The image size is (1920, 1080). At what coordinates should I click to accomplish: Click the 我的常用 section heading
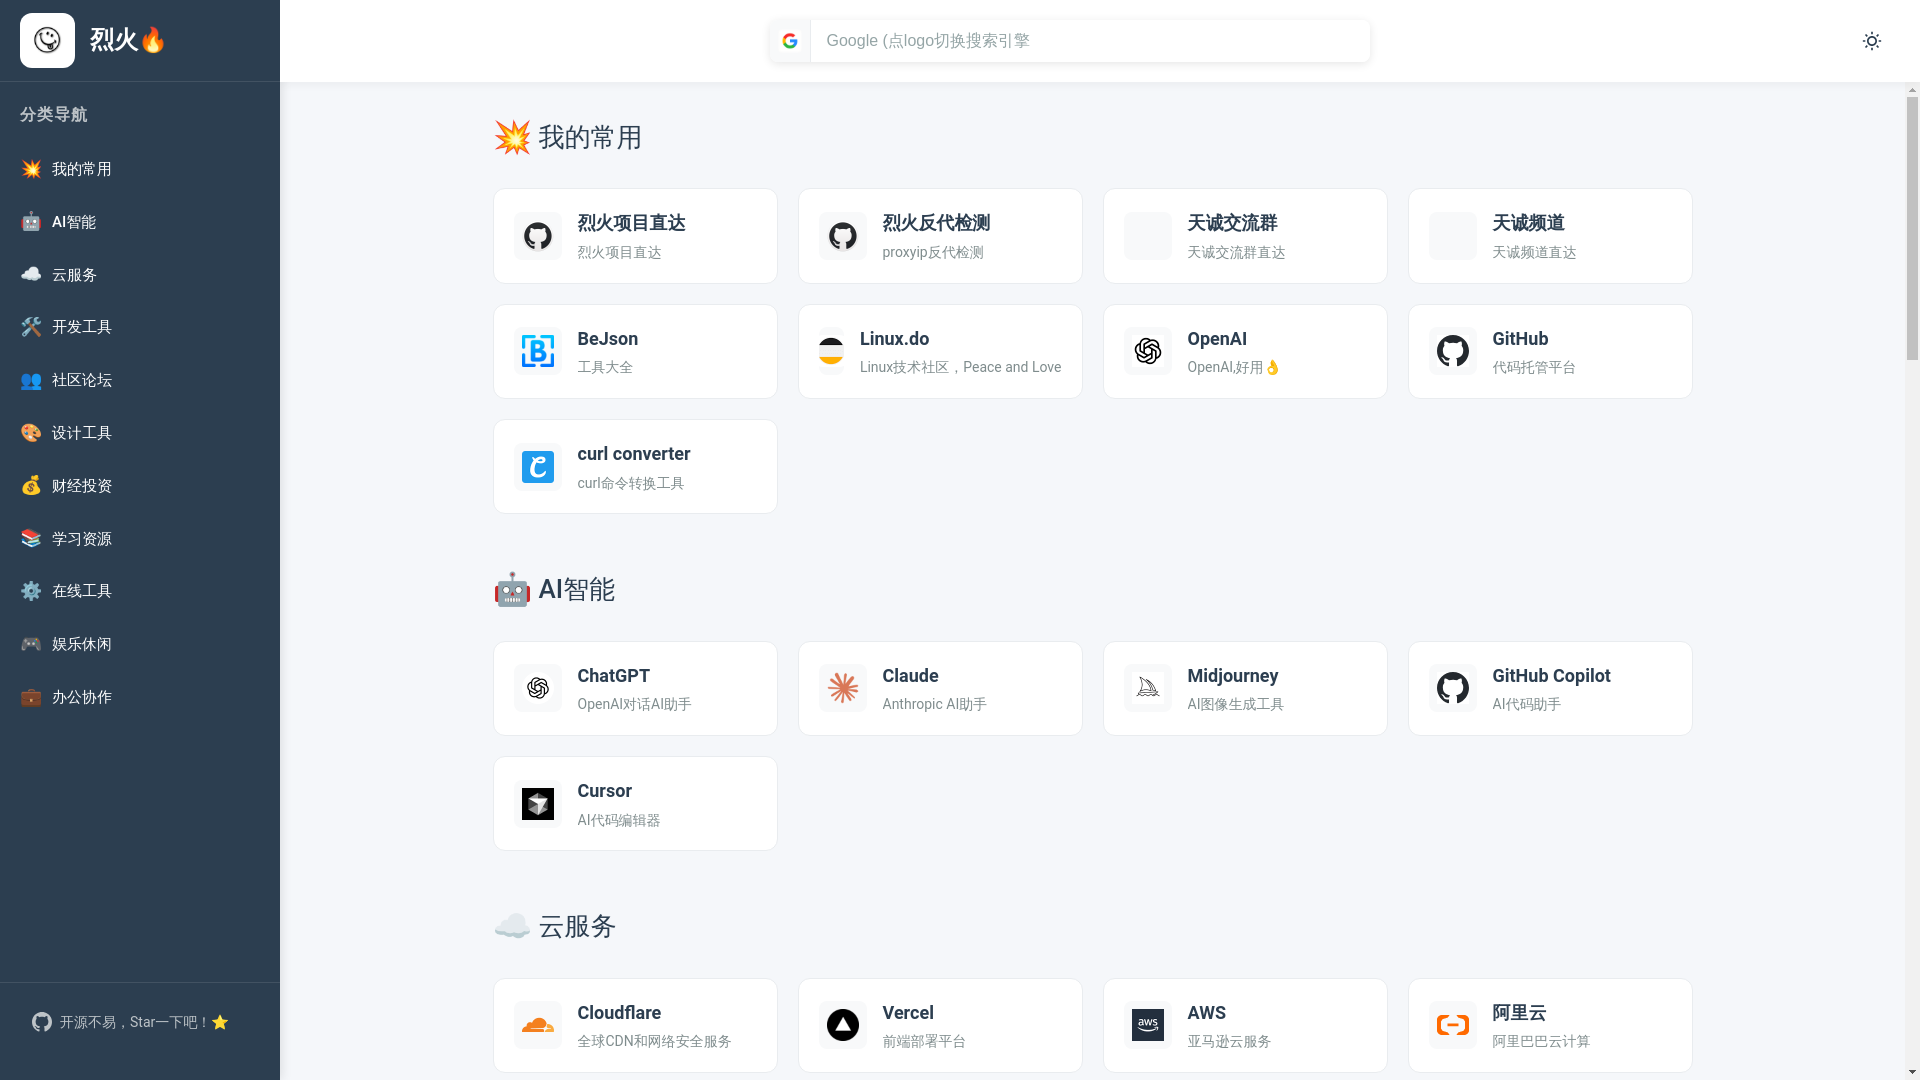coord(568,137)
